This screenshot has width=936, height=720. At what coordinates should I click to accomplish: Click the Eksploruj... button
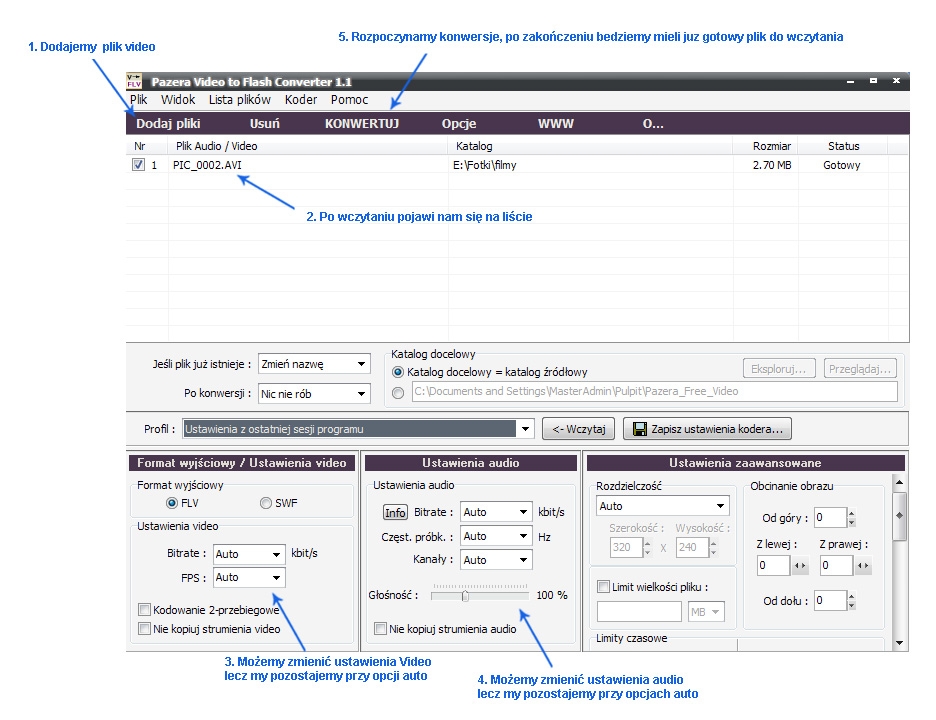778,369
